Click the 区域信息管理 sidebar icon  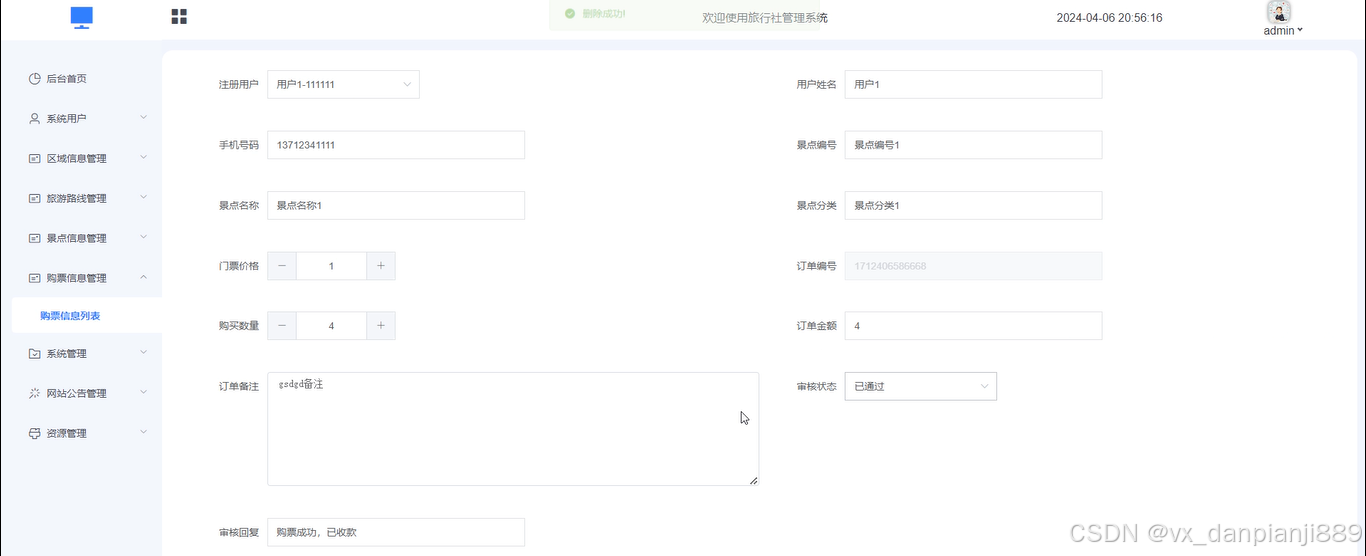[35, 158]
